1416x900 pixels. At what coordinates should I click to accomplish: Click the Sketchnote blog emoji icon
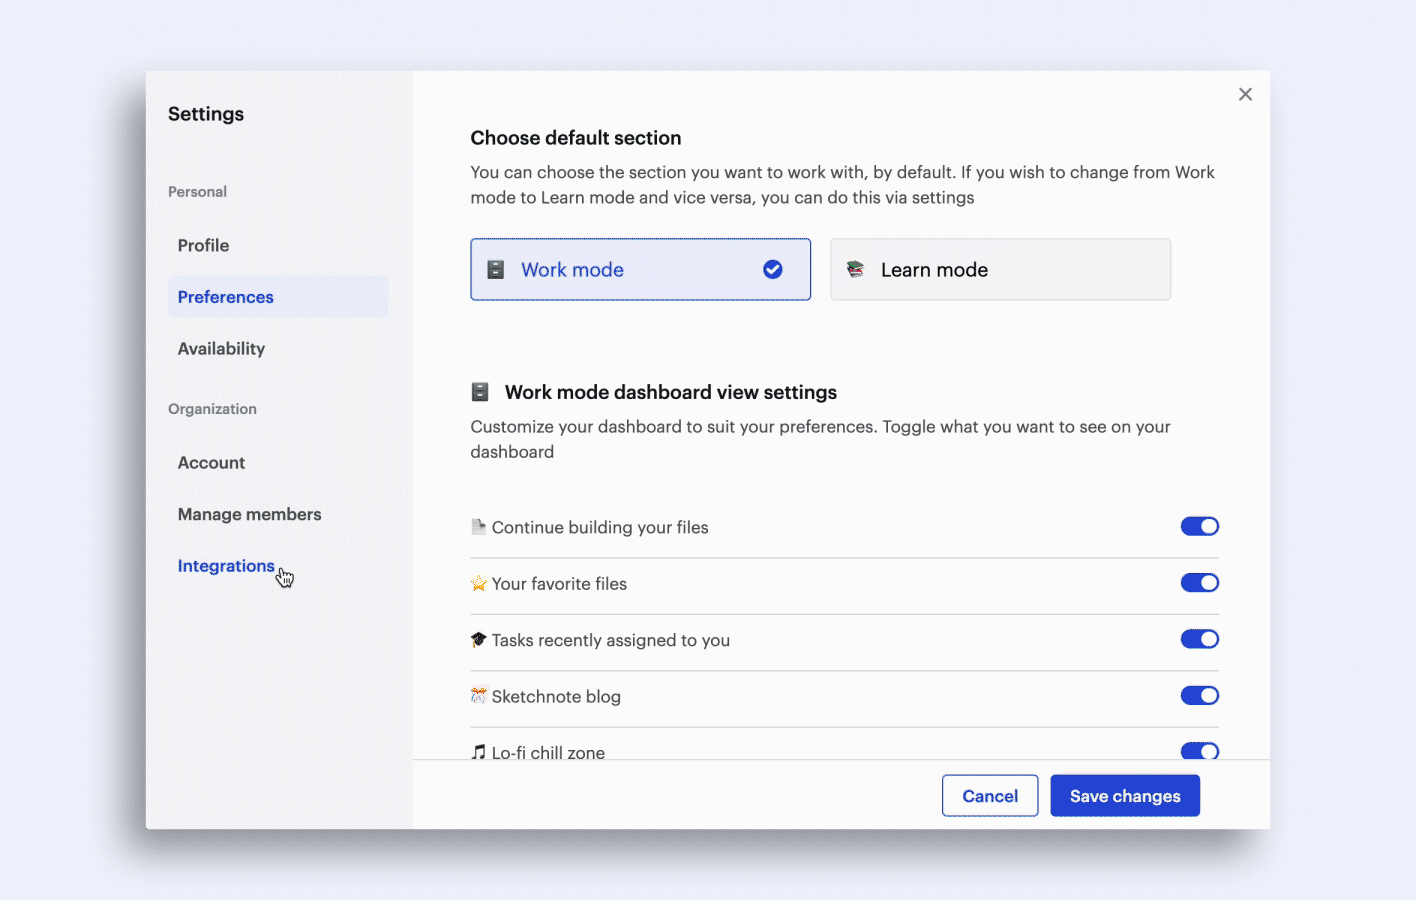(478, 695)
